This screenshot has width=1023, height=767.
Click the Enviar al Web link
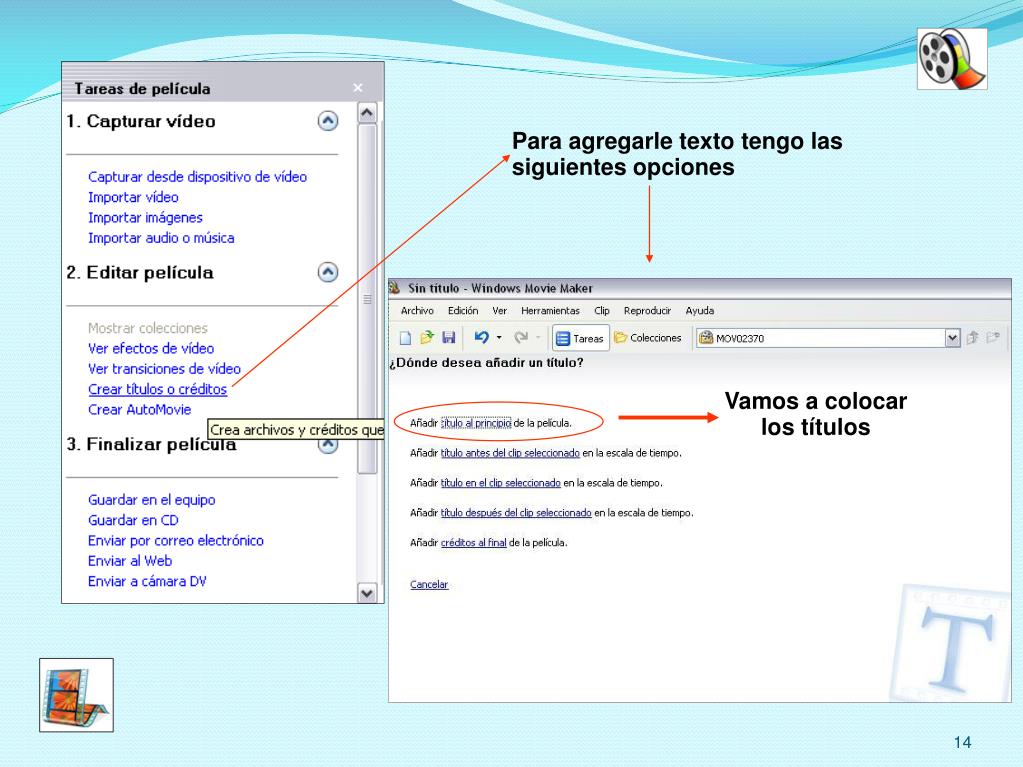[x=130, y=560]
